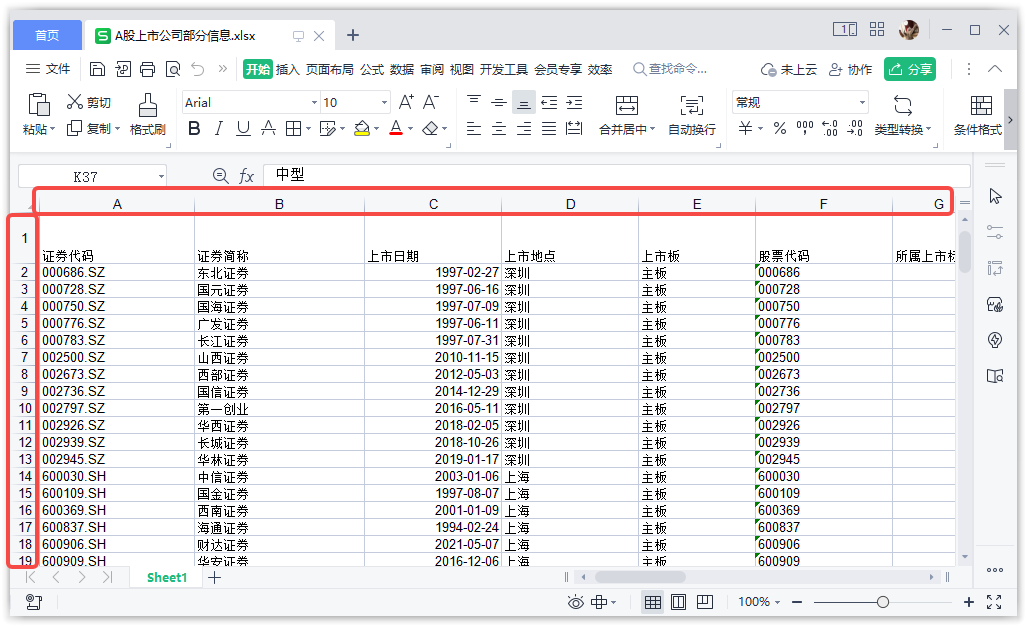Center text horizontally
Screen dimensions: 1027x626
click(x=498, y=128)
